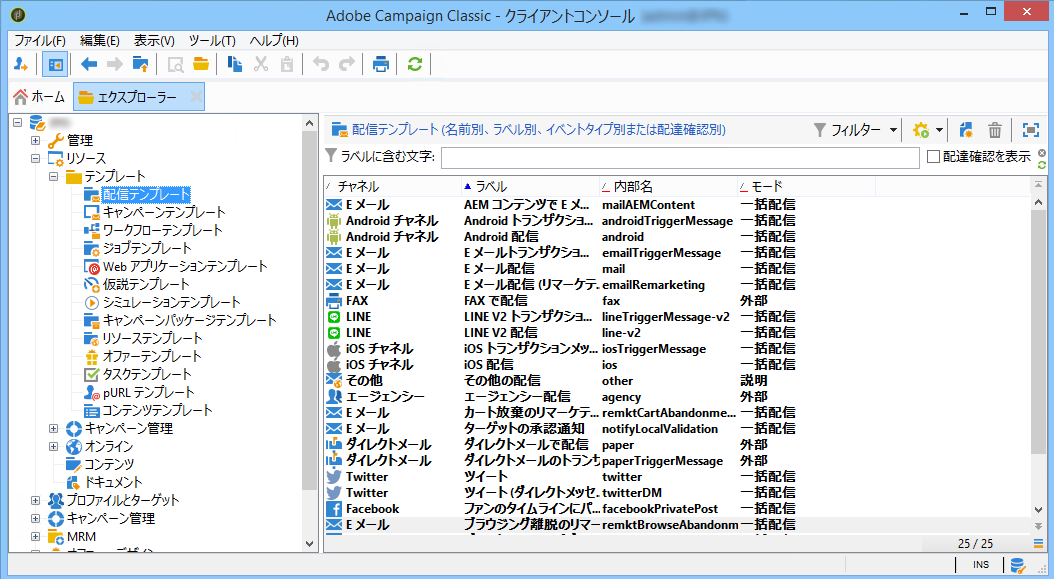Open the ツール(T) menu
This screenshot has height=579, width=1054.
point(212,40)
